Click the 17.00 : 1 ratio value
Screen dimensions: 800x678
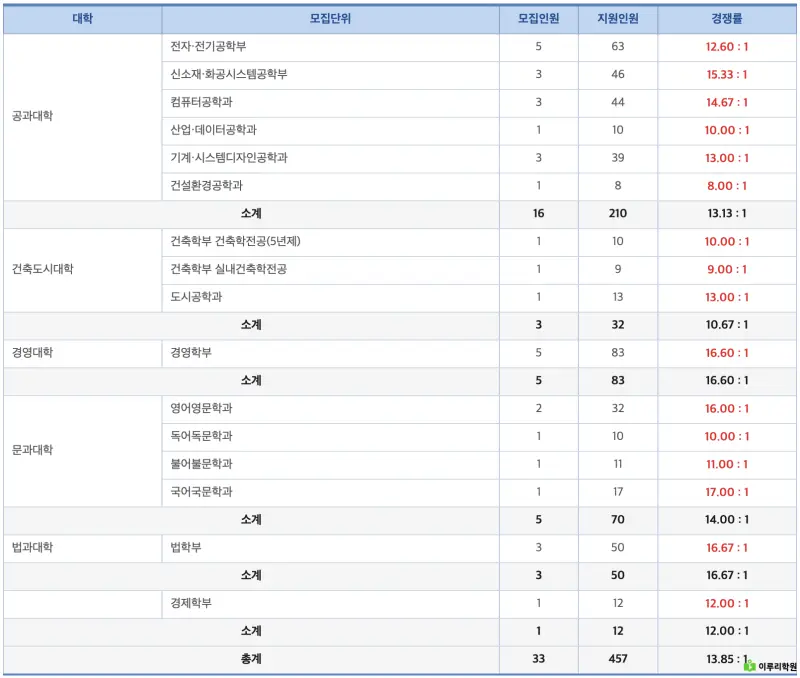(727, 492)
